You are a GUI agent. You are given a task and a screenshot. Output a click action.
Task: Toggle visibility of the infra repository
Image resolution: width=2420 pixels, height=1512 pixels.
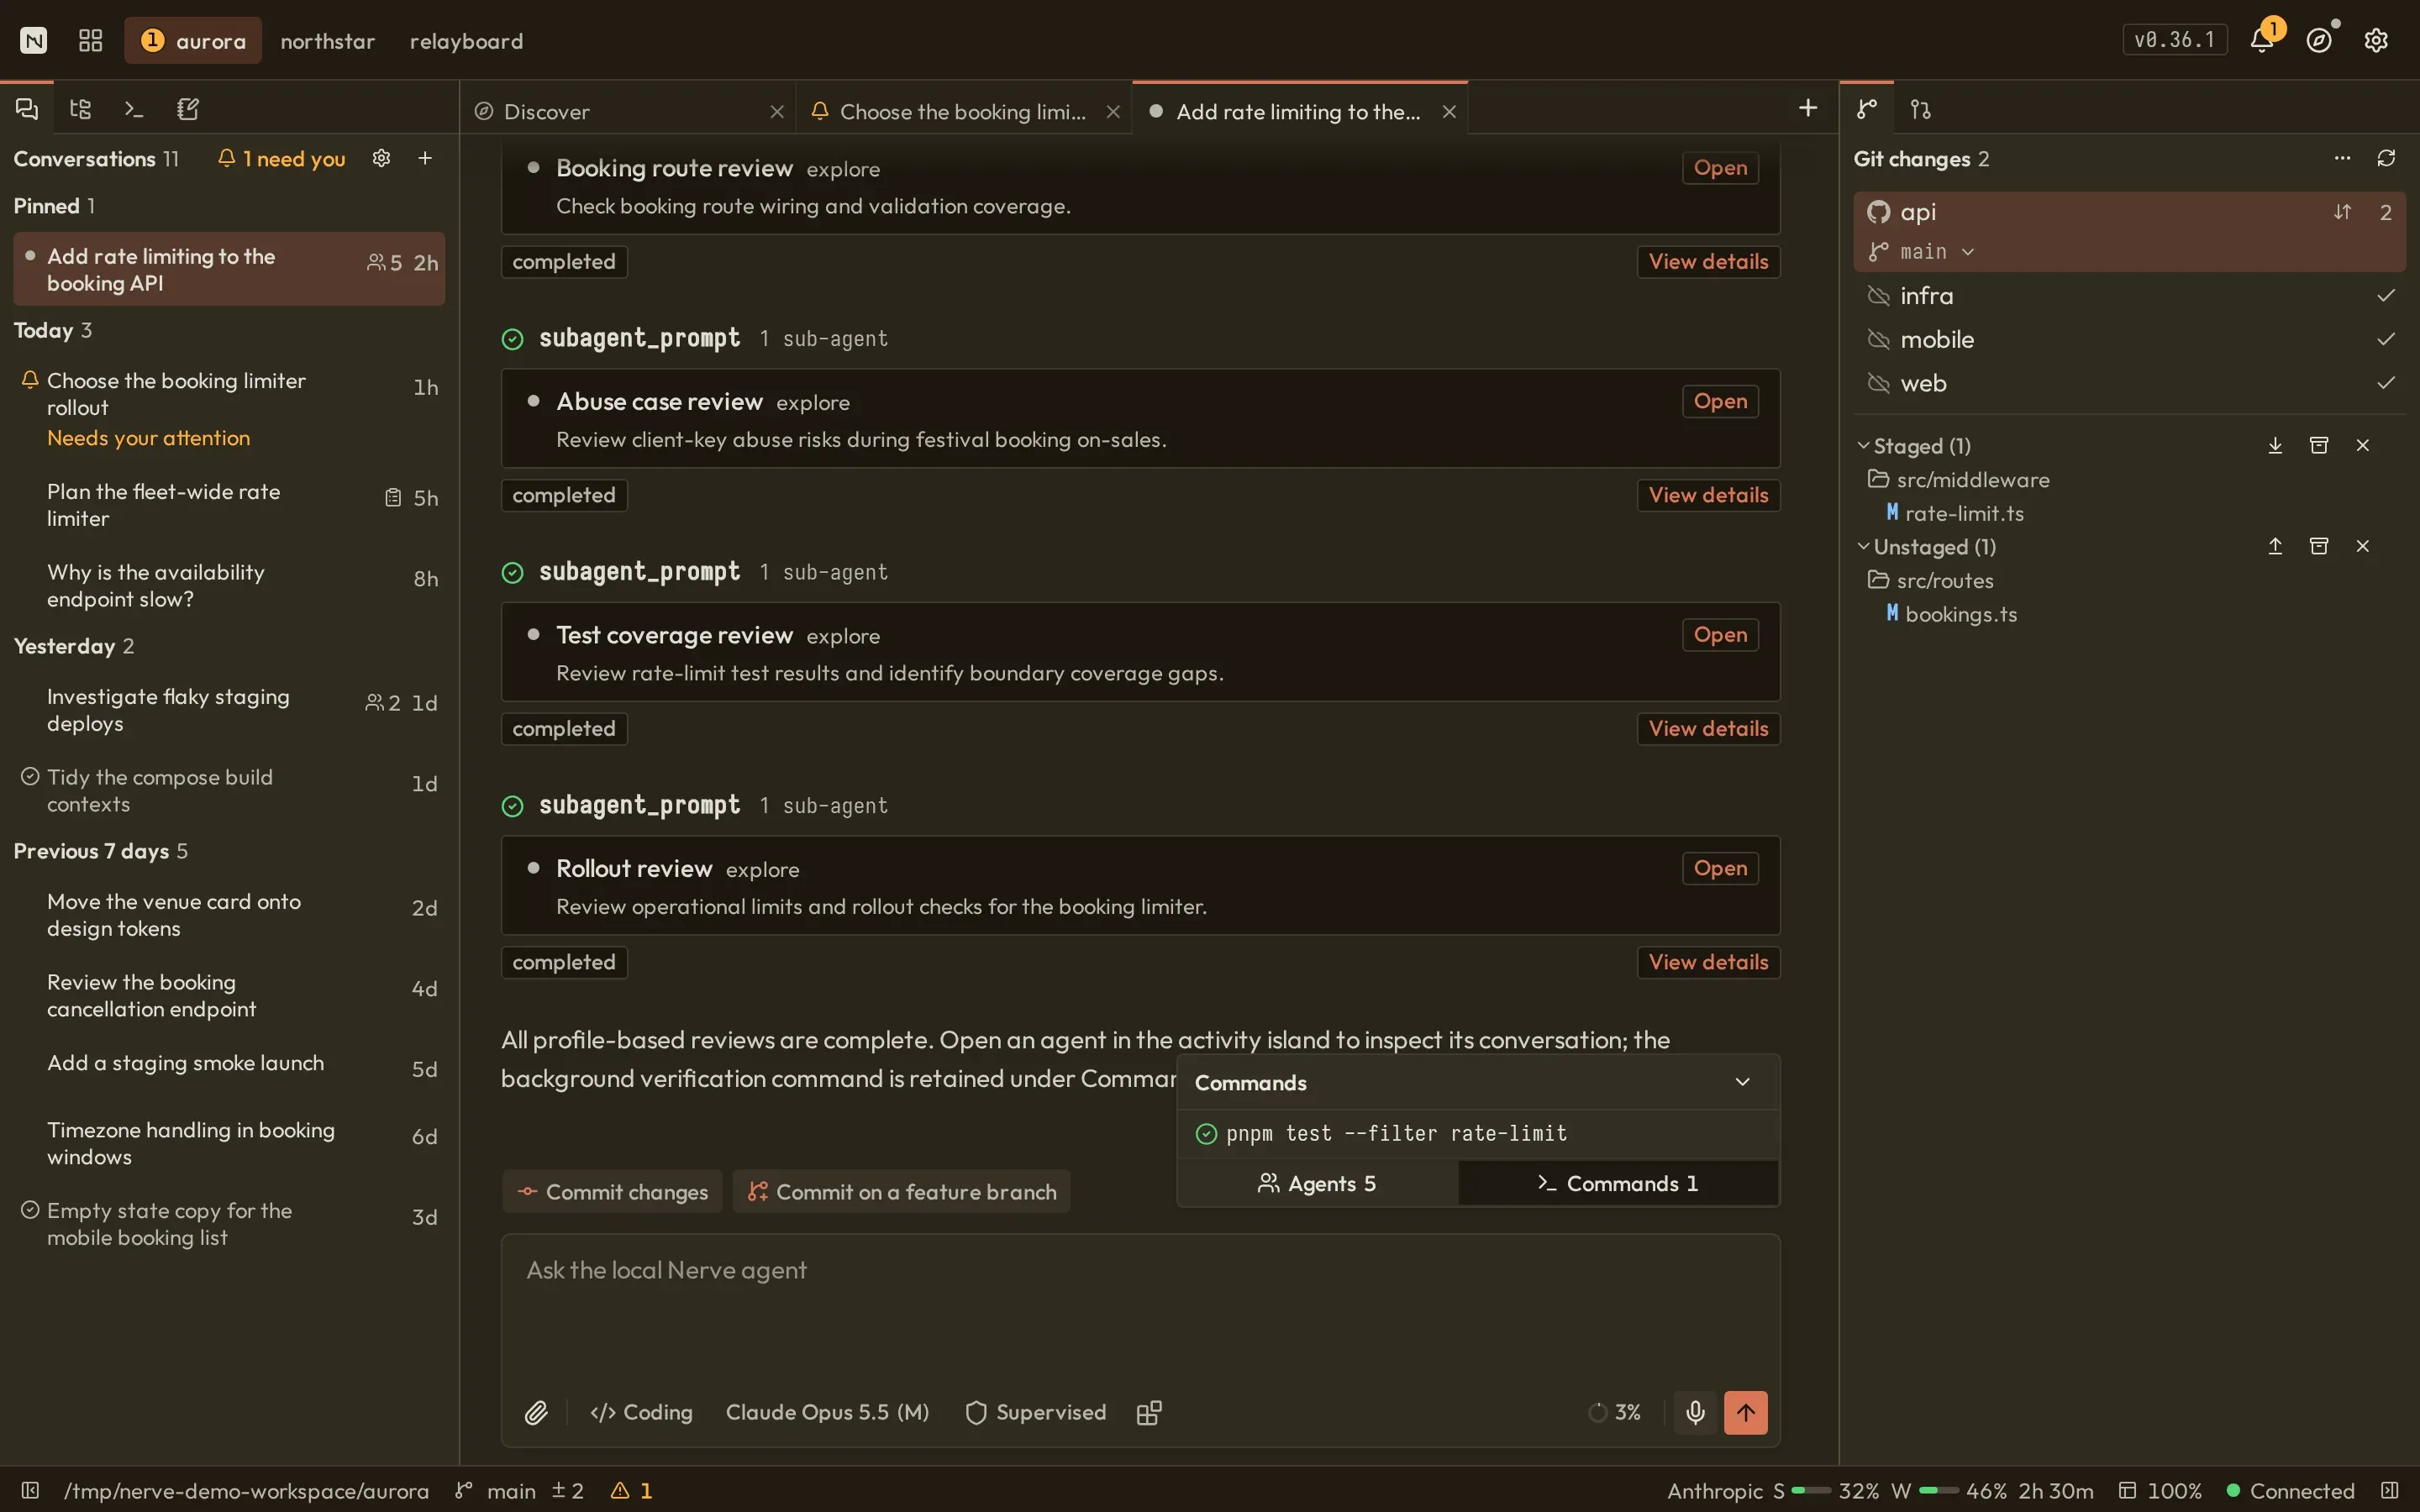pos(1878,296)
